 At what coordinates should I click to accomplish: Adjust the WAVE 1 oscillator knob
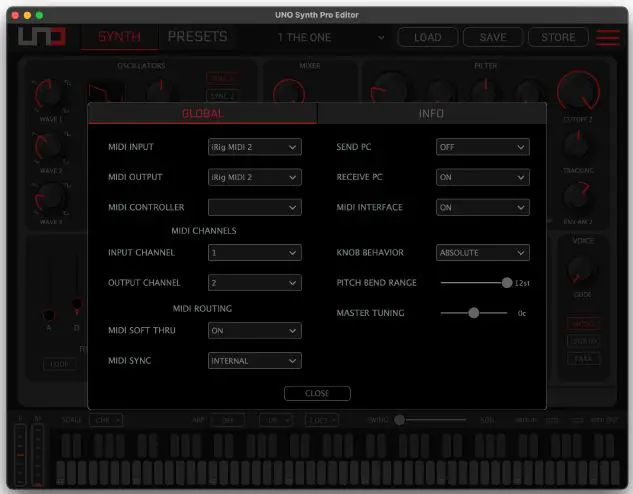pyautogui.click(x=49, y=96)
